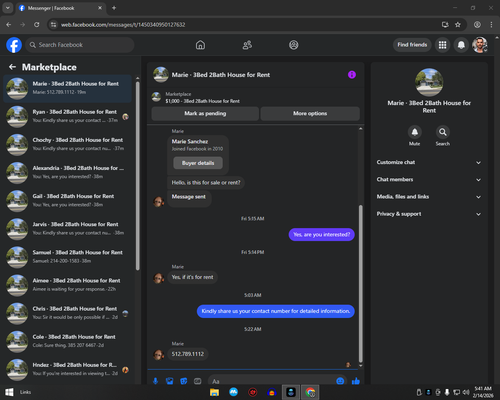Open Marie's conversation in the chat list
This screenshot has height=400, width=500.
pos(68,88)
